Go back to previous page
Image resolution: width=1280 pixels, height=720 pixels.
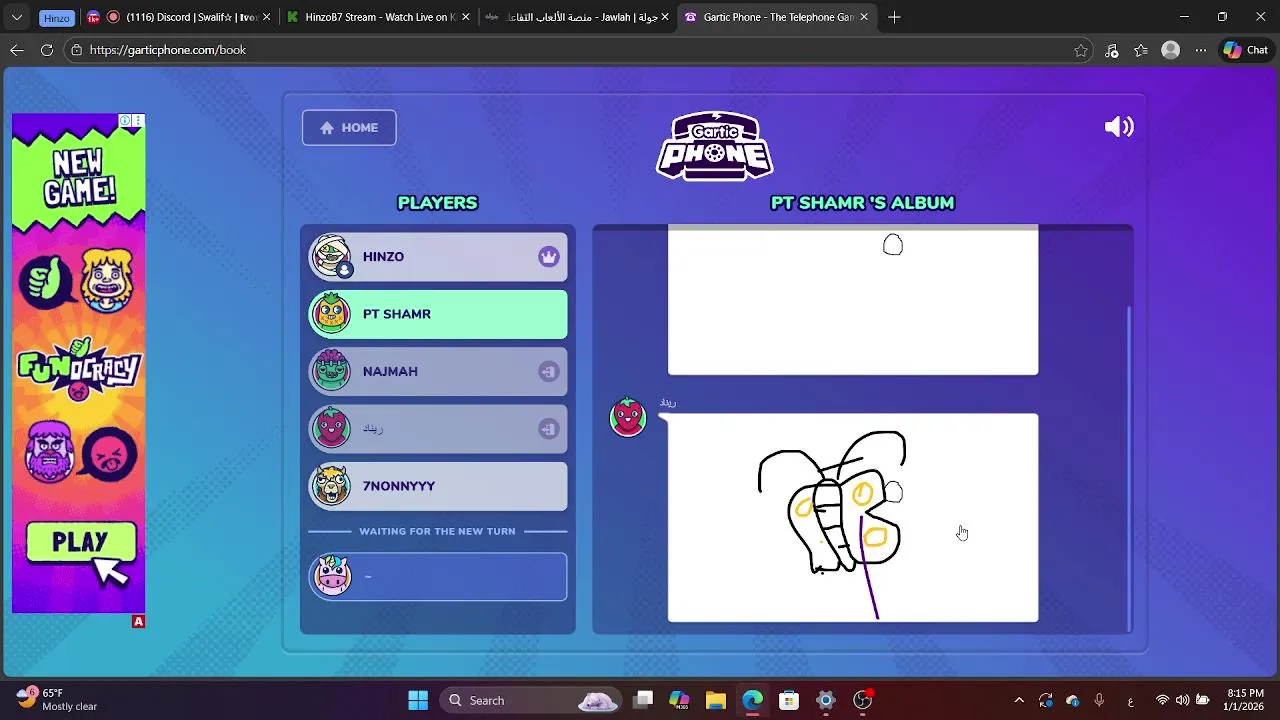pyautogui.click(x=17, y=50)
